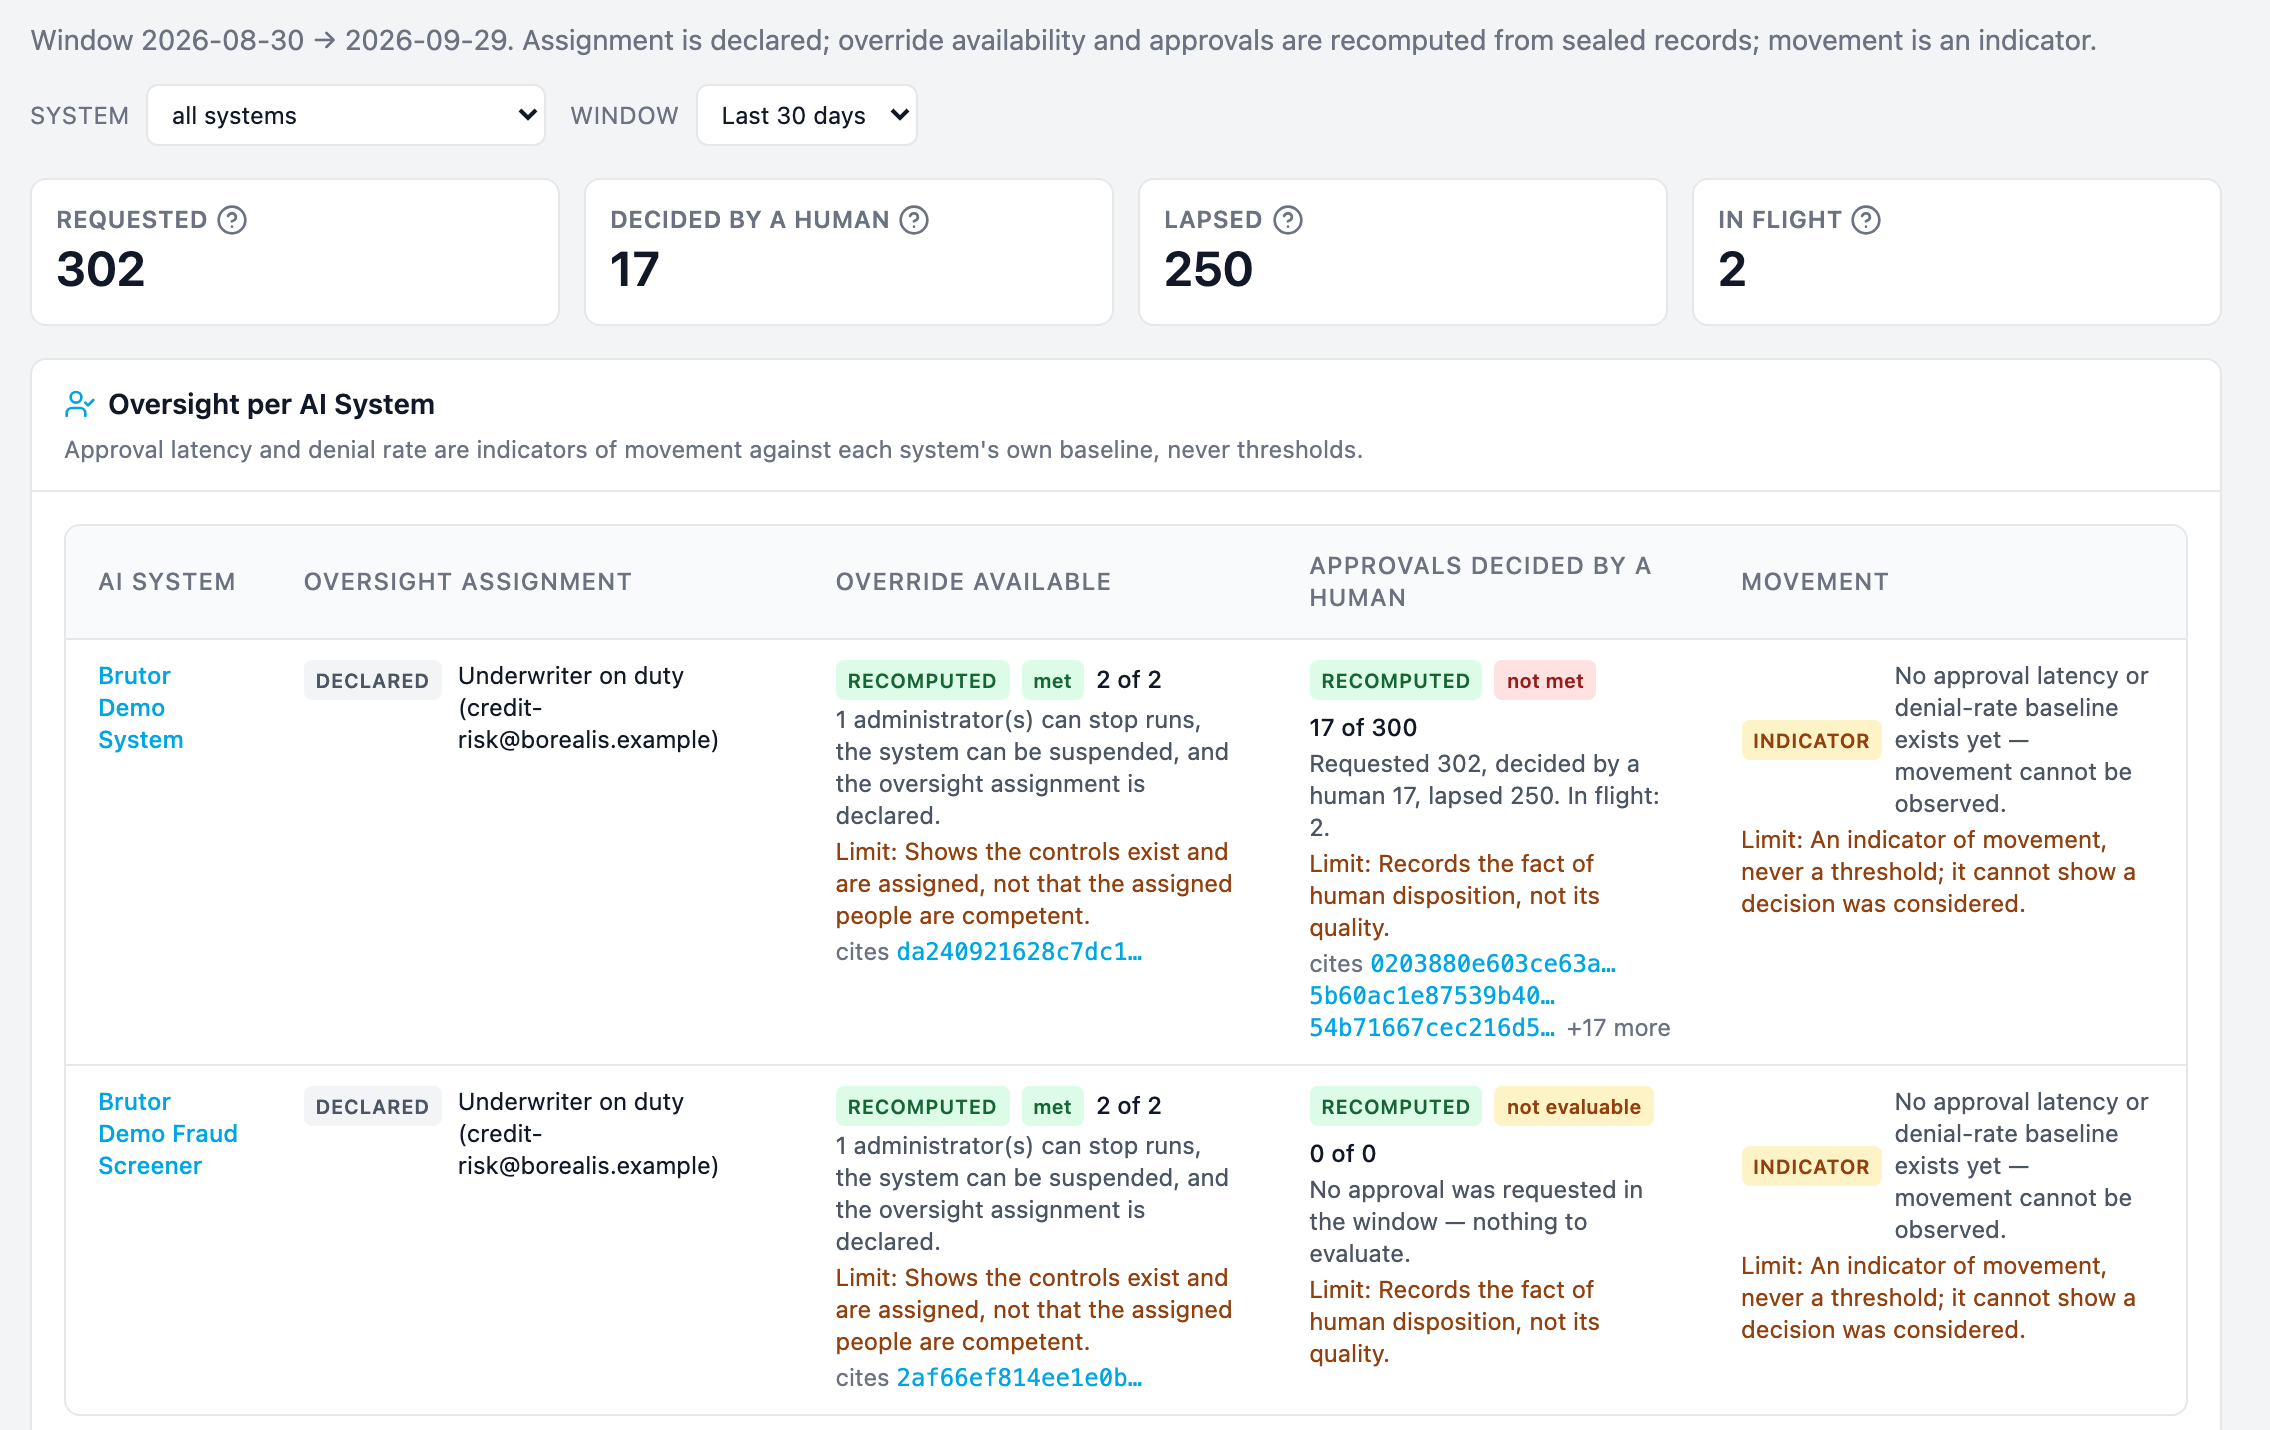
Task: Click the INDICATOR badge in Brutor Demo System row
Action: coord(1811,741)
